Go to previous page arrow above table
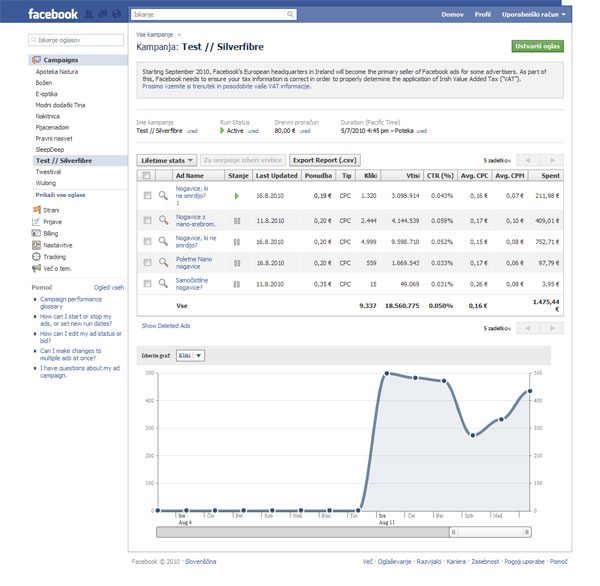 click(x=528, y=160)
